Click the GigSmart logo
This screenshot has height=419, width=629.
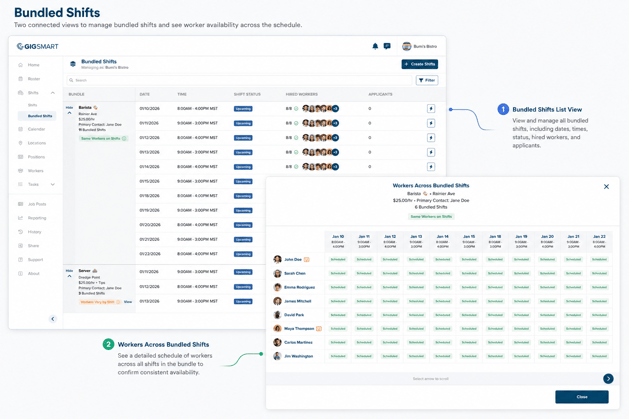(x=37, y=47)
